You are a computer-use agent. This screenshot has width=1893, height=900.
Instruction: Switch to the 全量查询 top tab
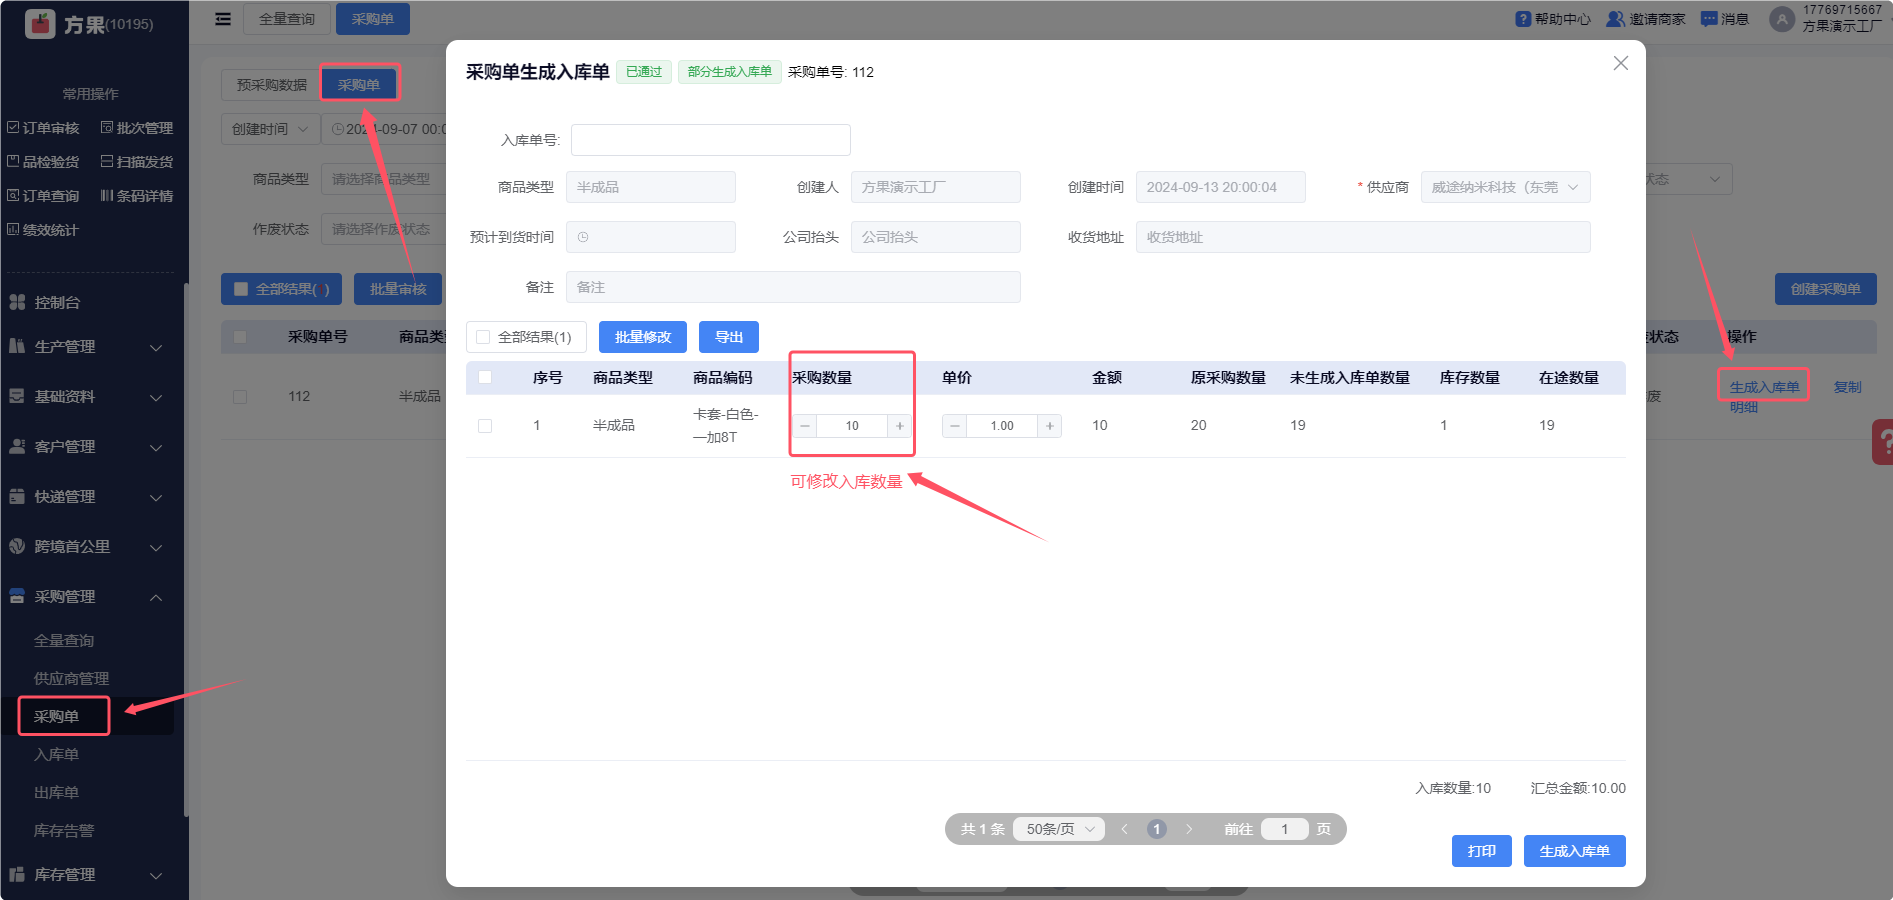[287, 19]
